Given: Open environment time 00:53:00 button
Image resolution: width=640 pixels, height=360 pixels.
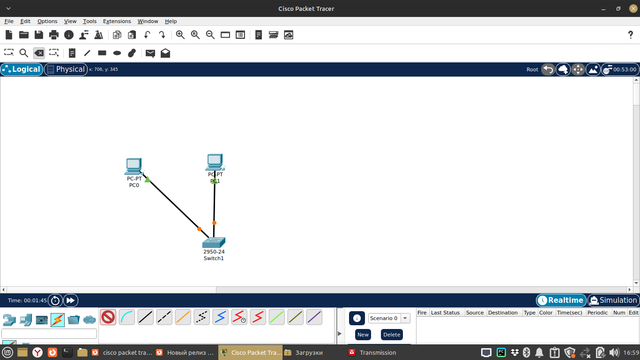Looking at the screenshot, I should 620,69.
